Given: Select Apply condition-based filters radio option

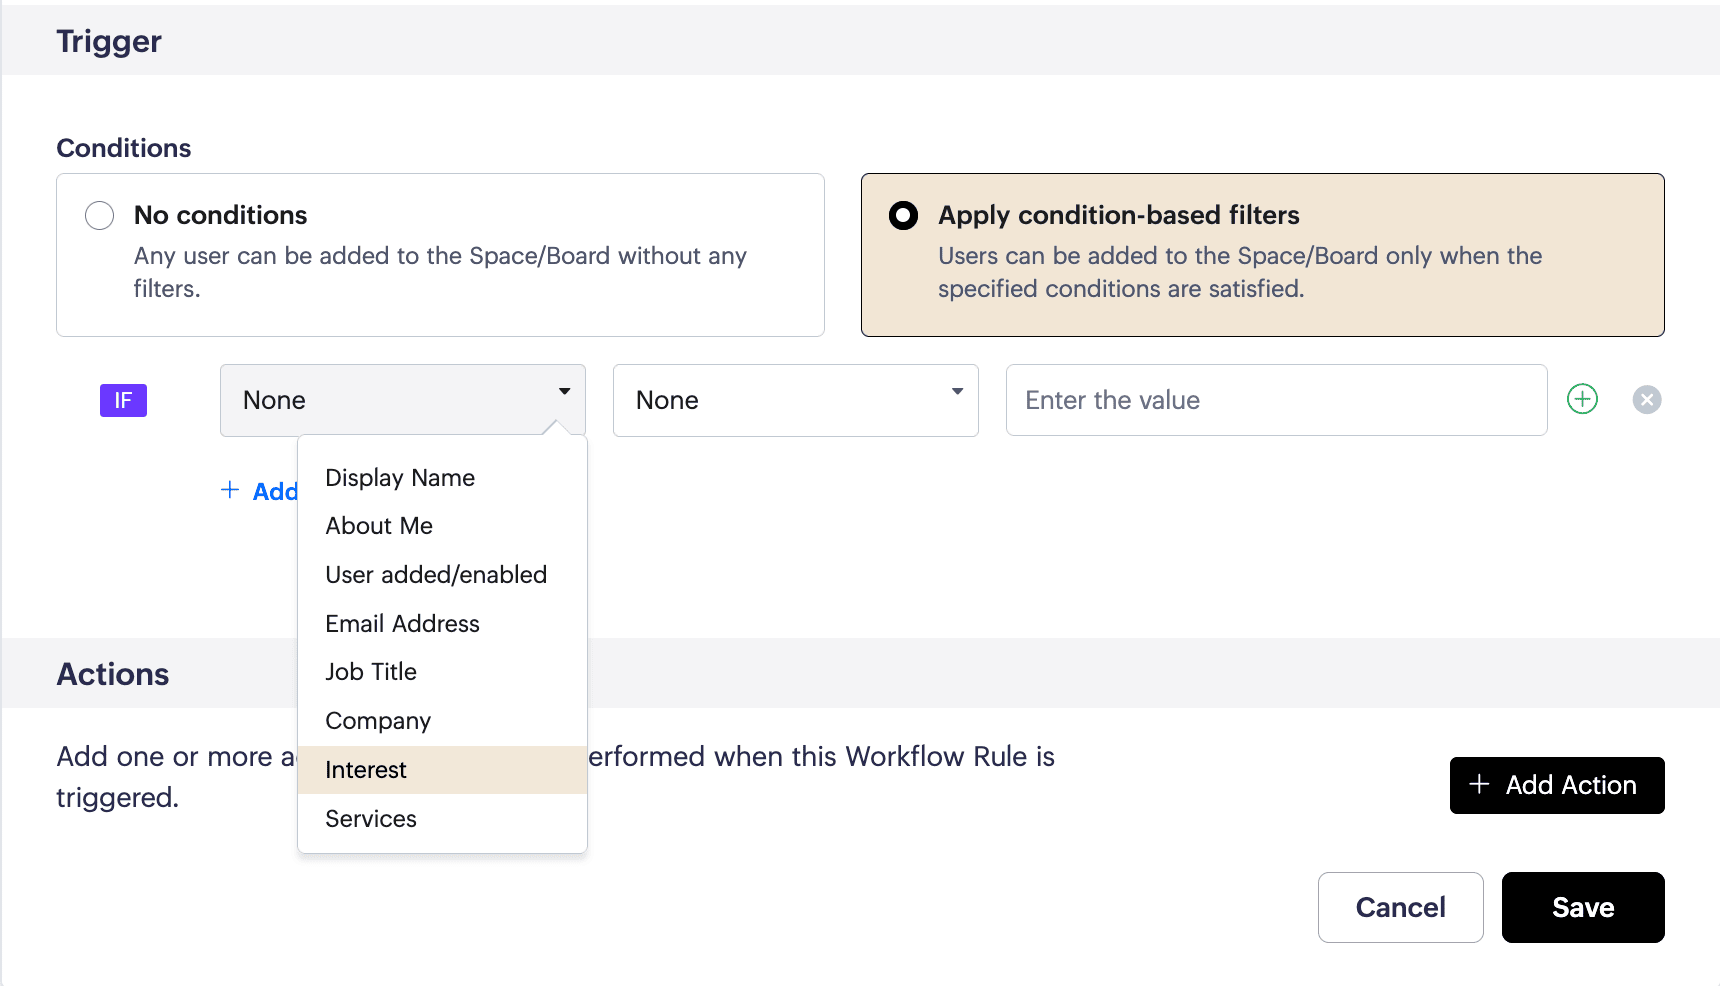Looking at the screenshot, I should tap(903, 215).
